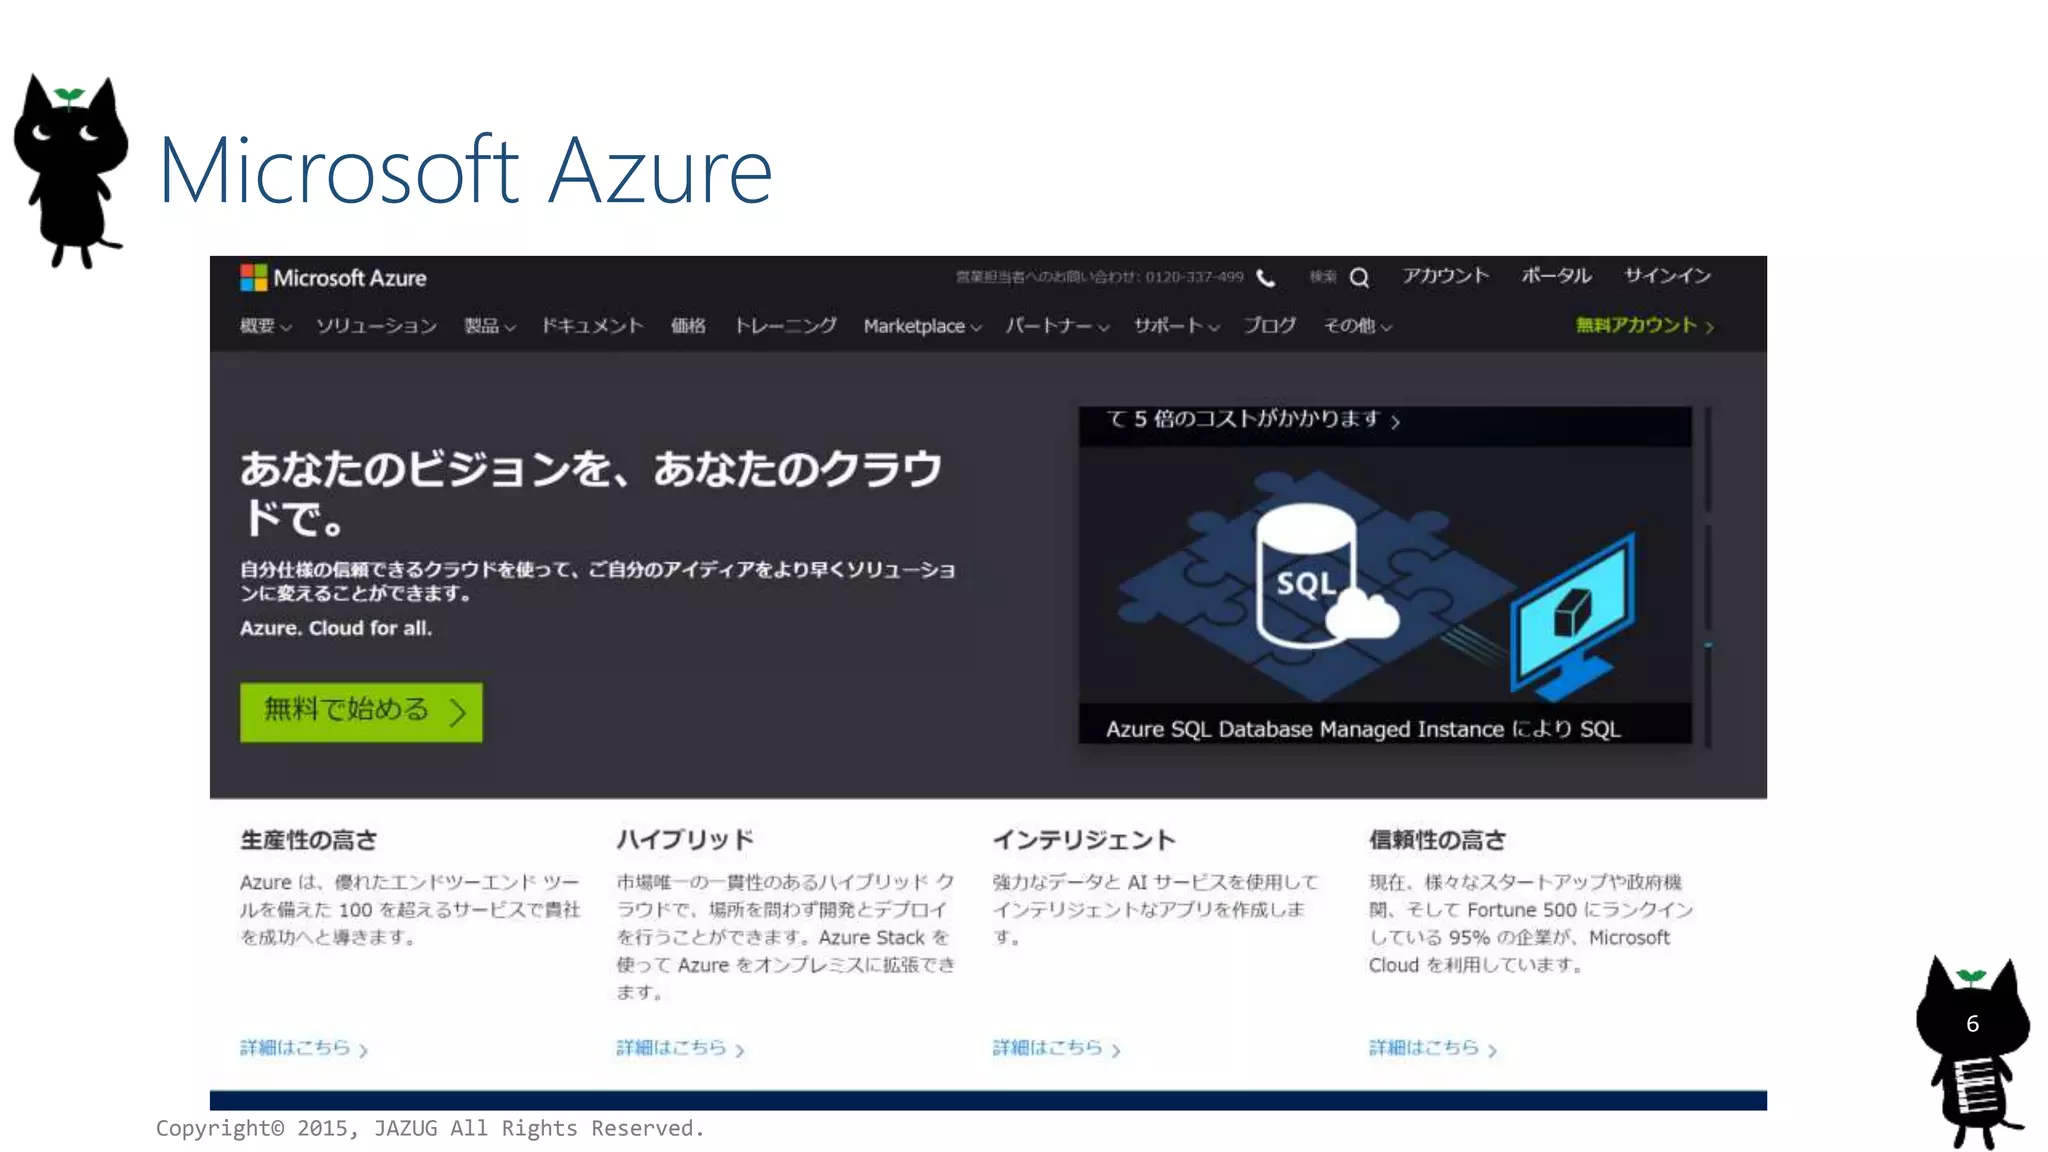Expand the パートナー dropdown
Screen dimensions: 2048x1152
point(1057,326)
